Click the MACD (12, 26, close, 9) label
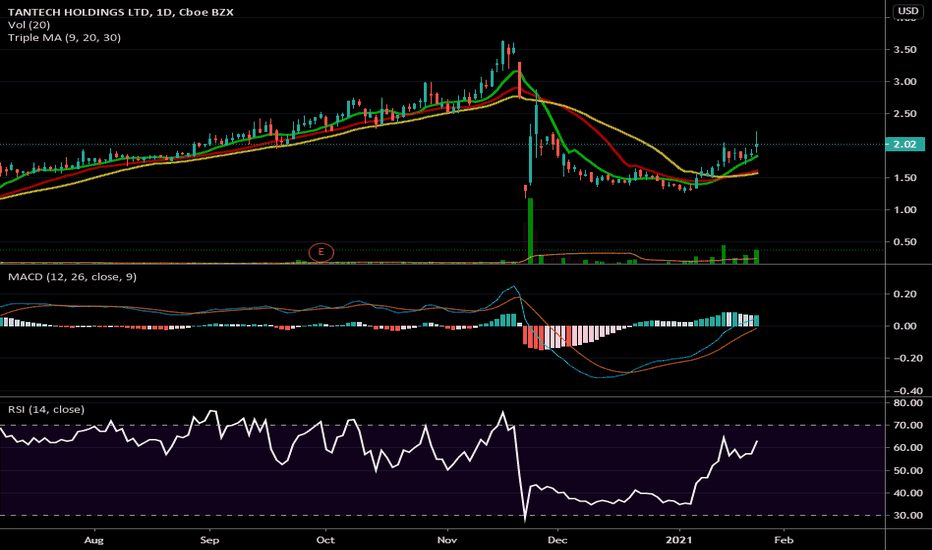This screenshot has height=550, width=932. (x=72, y=276)
